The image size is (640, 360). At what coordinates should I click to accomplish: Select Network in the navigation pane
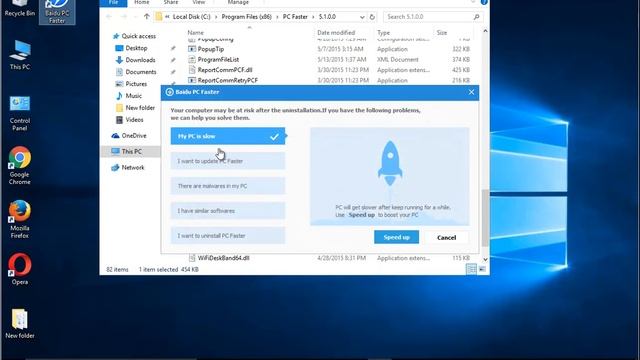pyautogui.click(x=133, y=167)
